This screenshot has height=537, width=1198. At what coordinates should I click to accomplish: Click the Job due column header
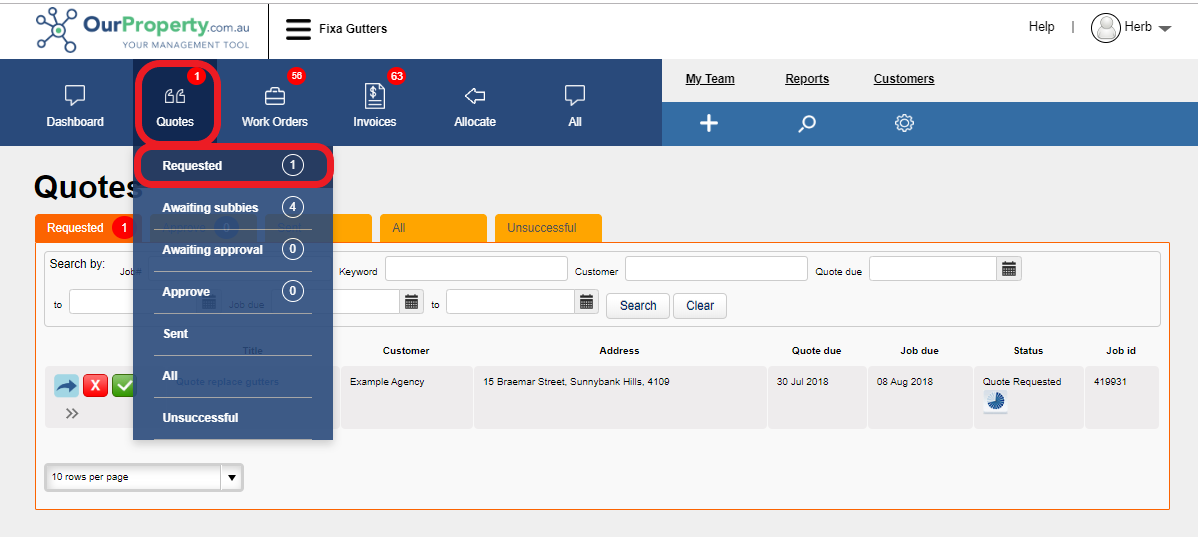(x=919, y=351)
